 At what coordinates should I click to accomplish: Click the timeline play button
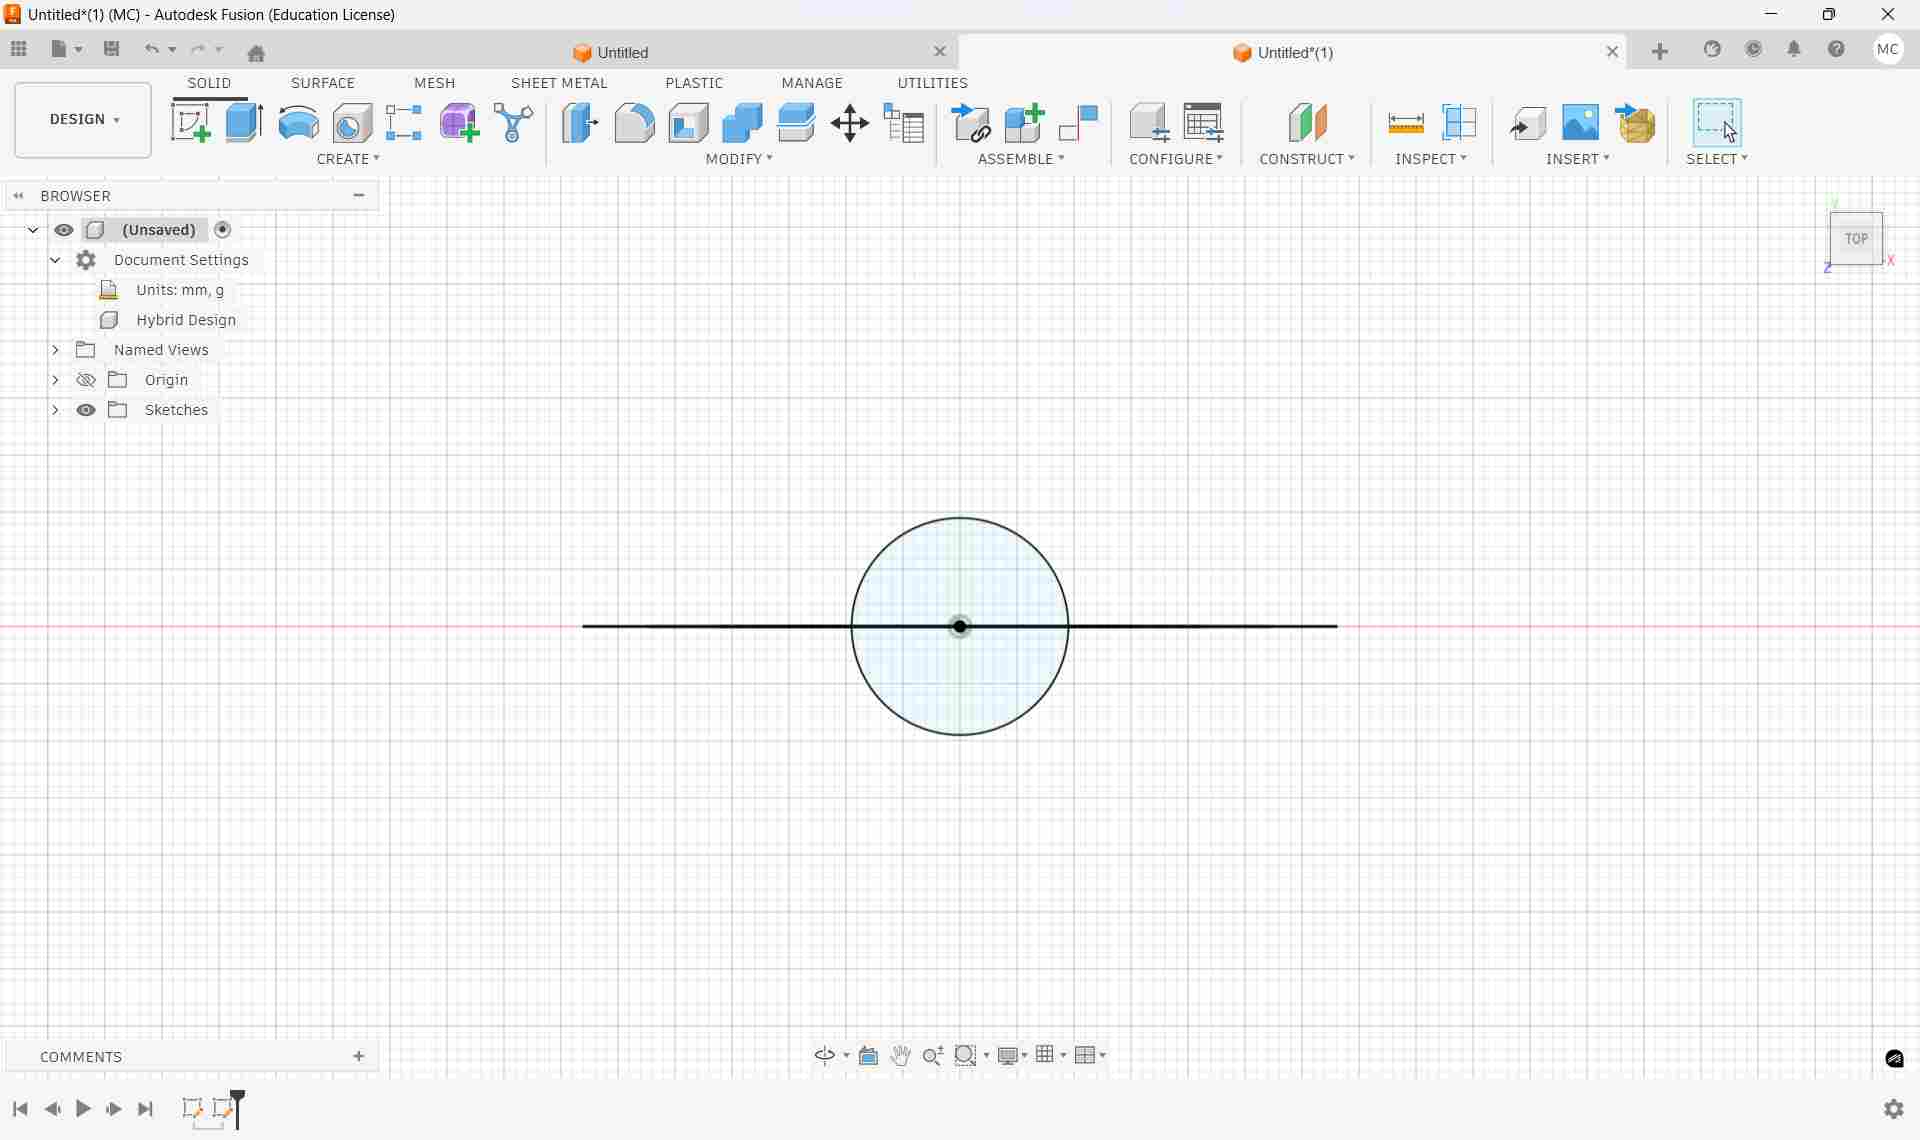pyautogui.click(x=84, y=1109)
